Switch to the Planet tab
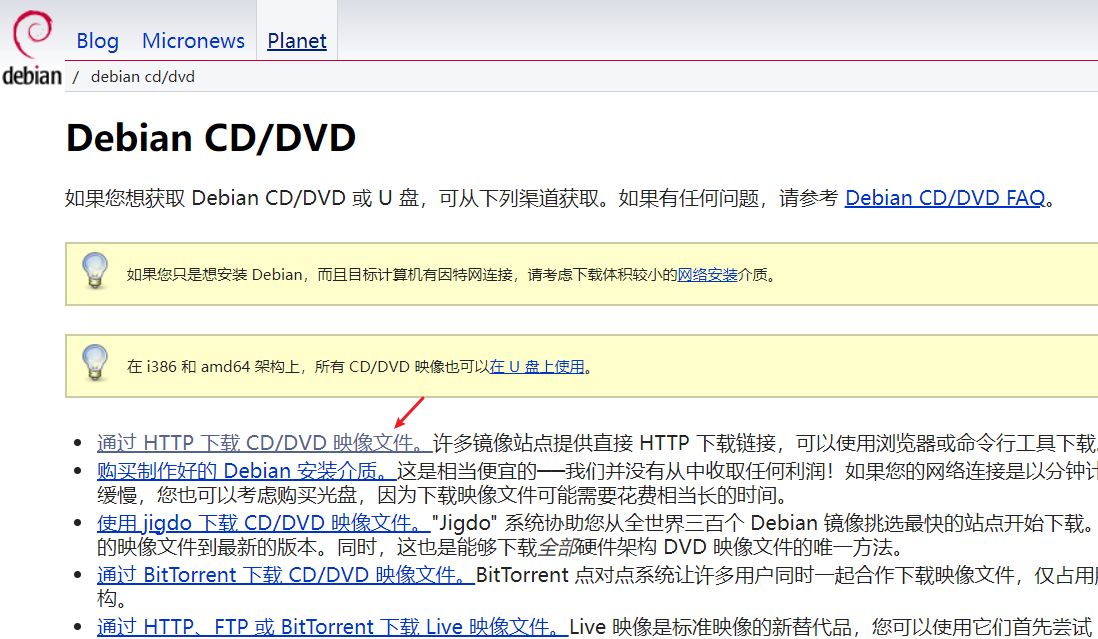This screenshot has height=639, width=1098. click(x=296, y=41)
